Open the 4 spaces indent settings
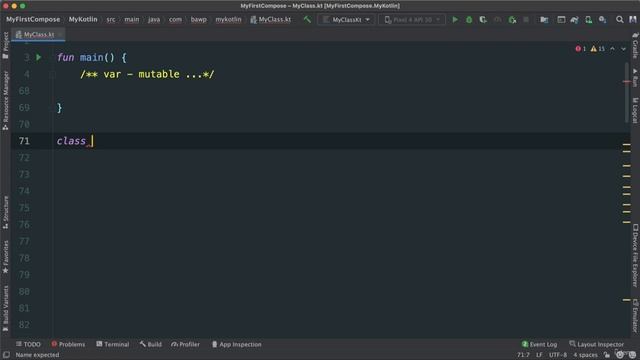Screen dimensions: 640x360 coord(585,355)
